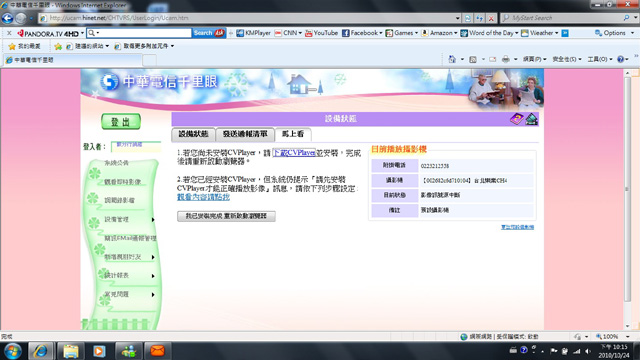Open the CNN toolbar shortcut
Image resolution: width=640 pixels, height=360 pixels.
[x=288, y=33]
